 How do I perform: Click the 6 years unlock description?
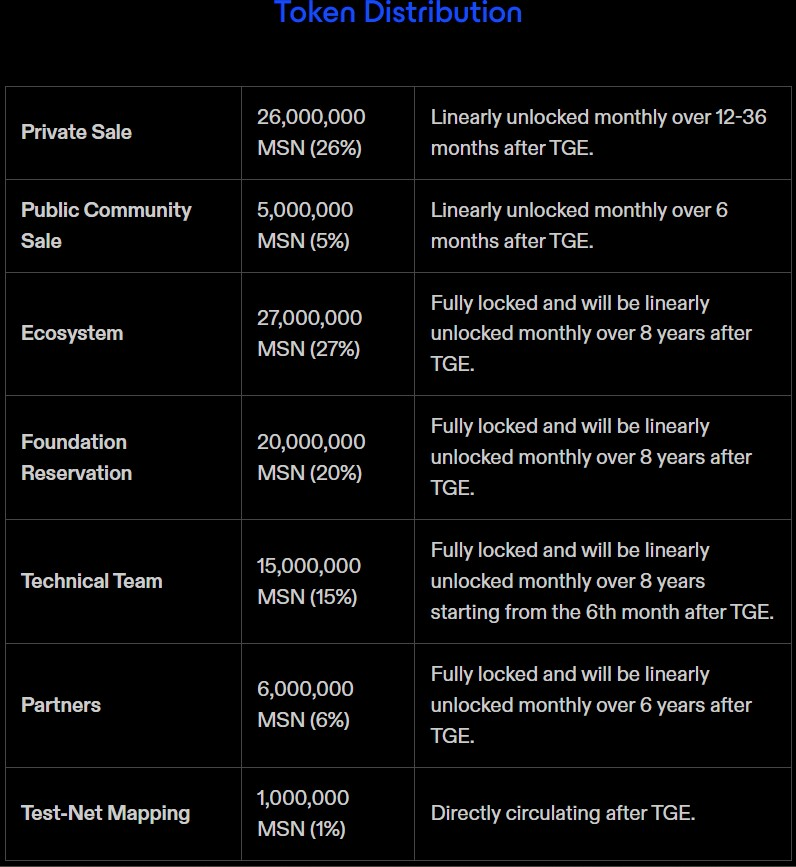pyautogui.click(x=590, y=705)
